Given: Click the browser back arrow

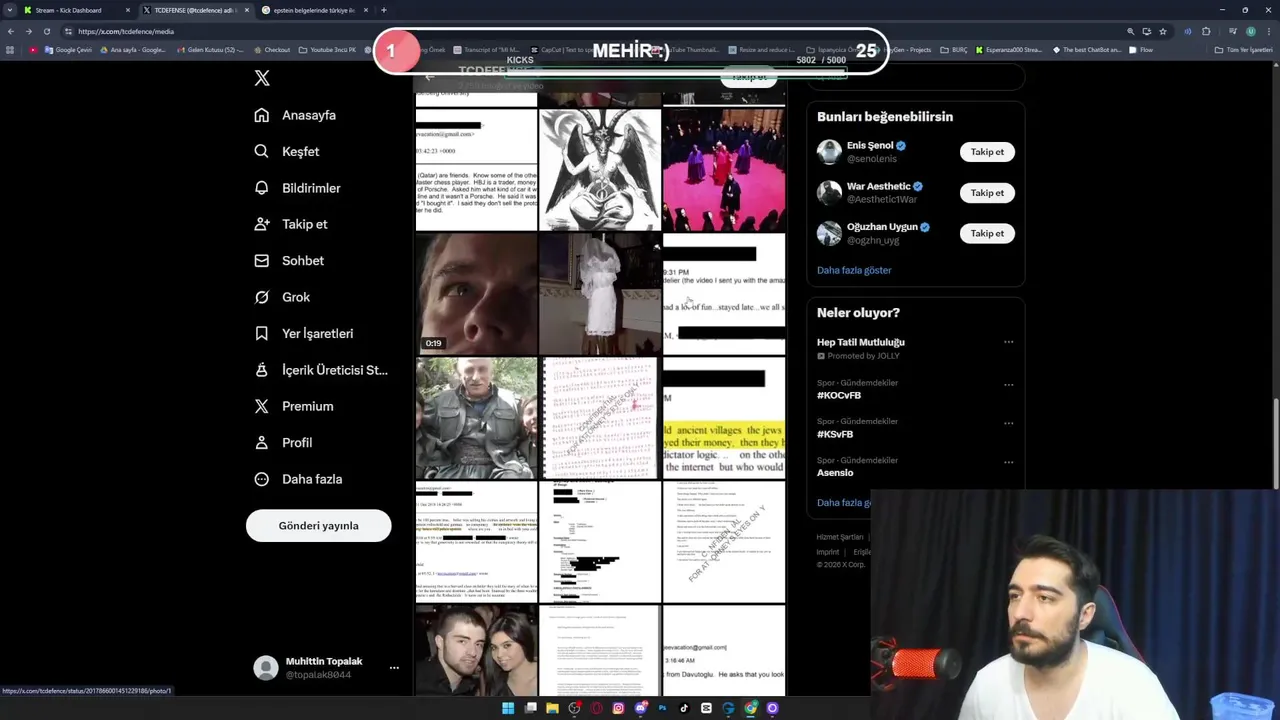Looking at the screenshot, I should pyautogui.click(x=11, y=31).
